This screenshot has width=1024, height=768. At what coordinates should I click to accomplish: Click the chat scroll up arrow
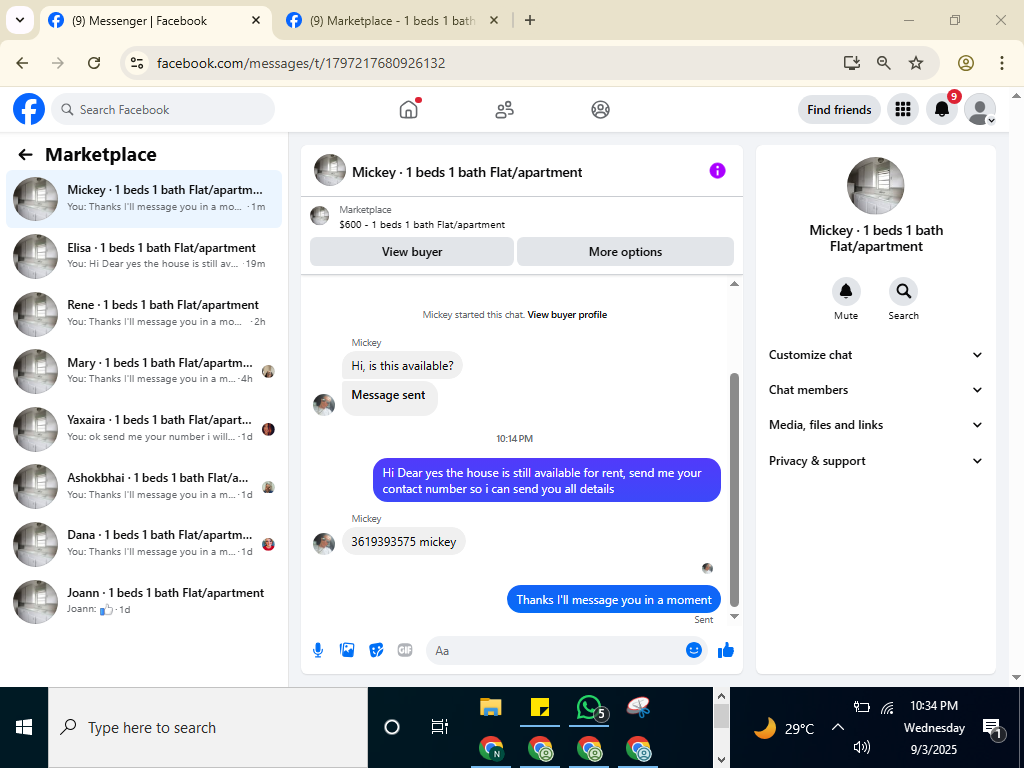click(x=734, y=283)
